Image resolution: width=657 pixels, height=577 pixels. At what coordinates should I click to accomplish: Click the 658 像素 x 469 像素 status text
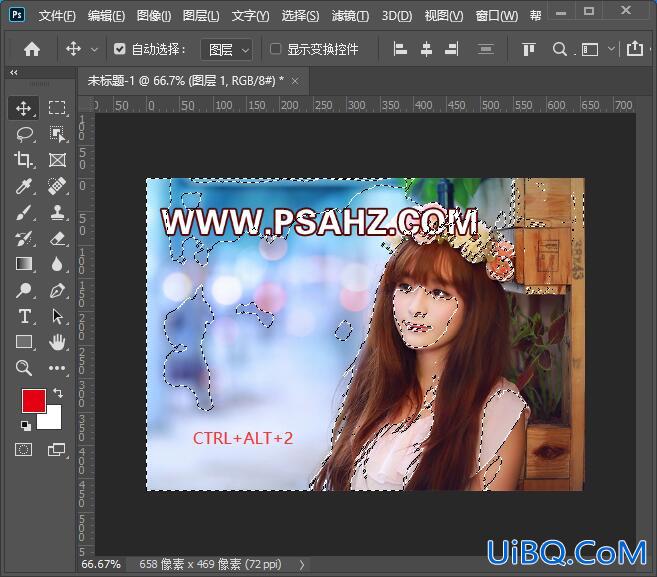point(210,564)
